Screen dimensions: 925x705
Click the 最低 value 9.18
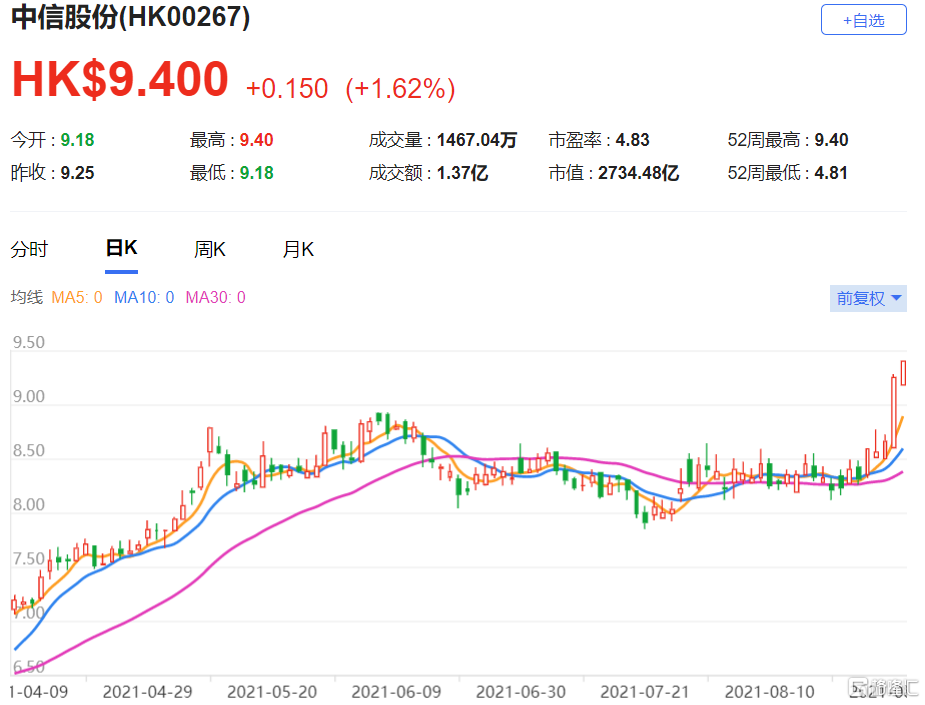(257, 173)
